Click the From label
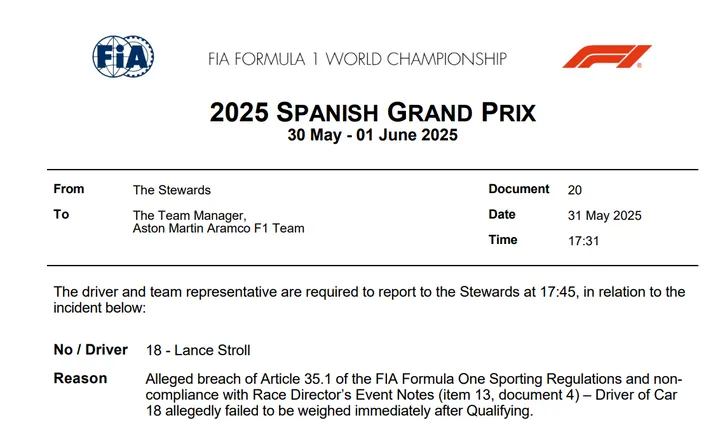 coord(69,189)
